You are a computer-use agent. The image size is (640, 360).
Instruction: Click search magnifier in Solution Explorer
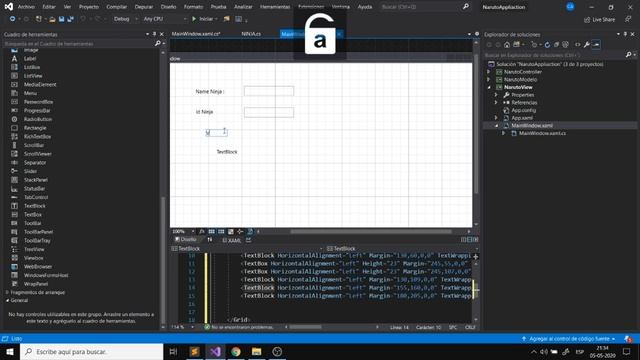(x=629, y=54)
